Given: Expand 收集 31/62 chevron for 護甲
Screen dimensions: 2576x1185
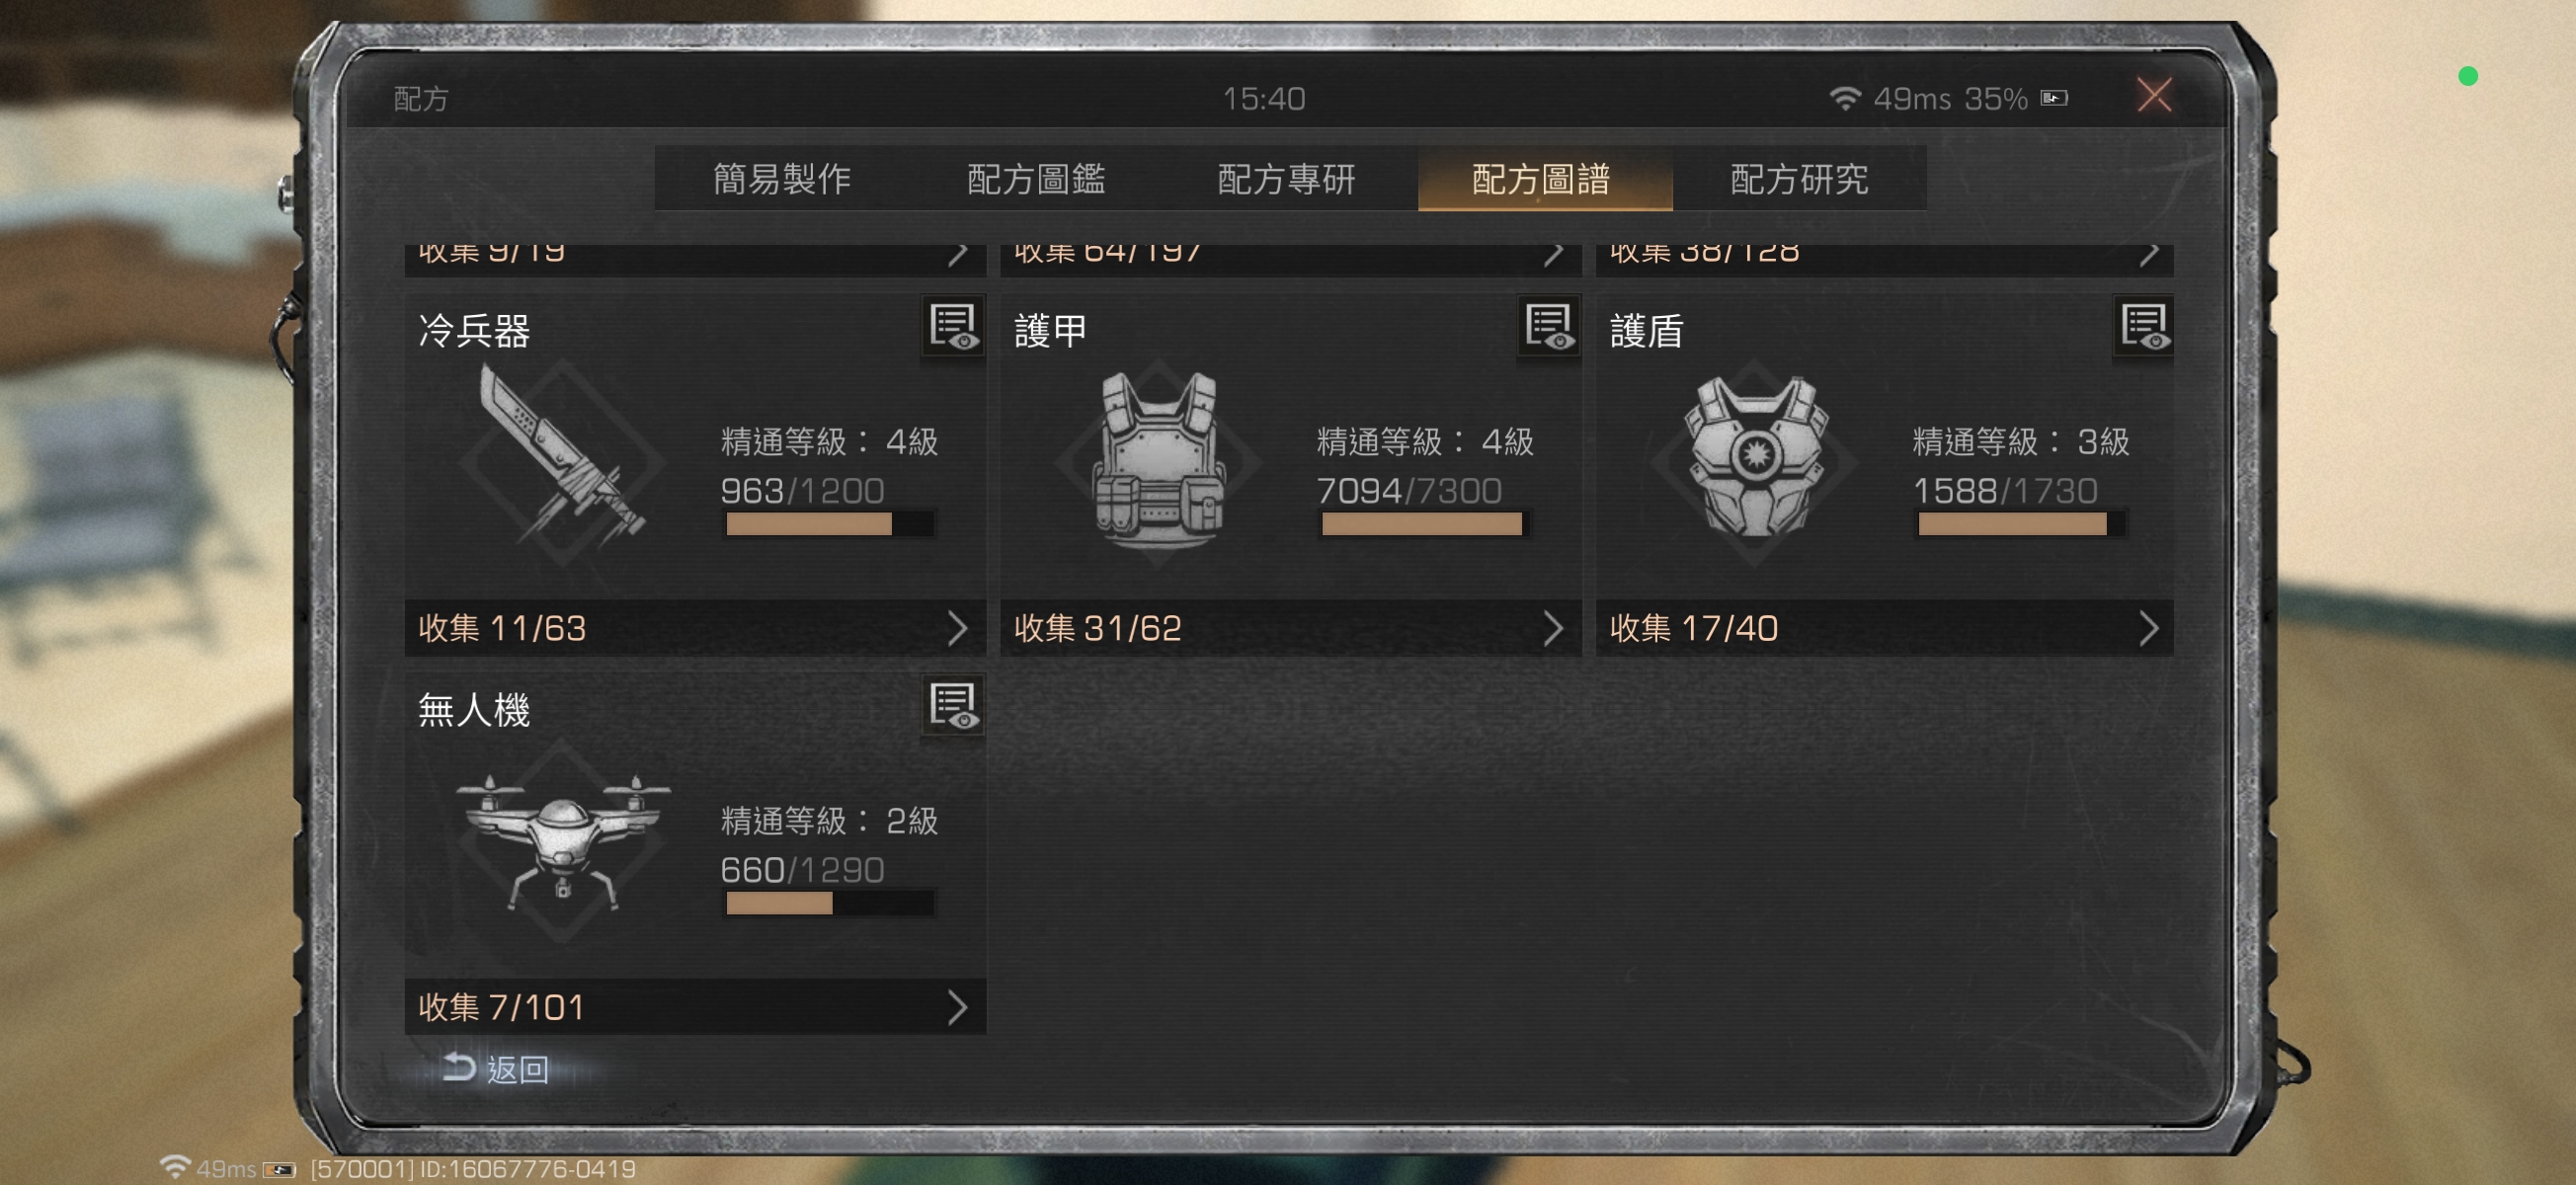Looking at the screenshot, I should pos(1552,628).
